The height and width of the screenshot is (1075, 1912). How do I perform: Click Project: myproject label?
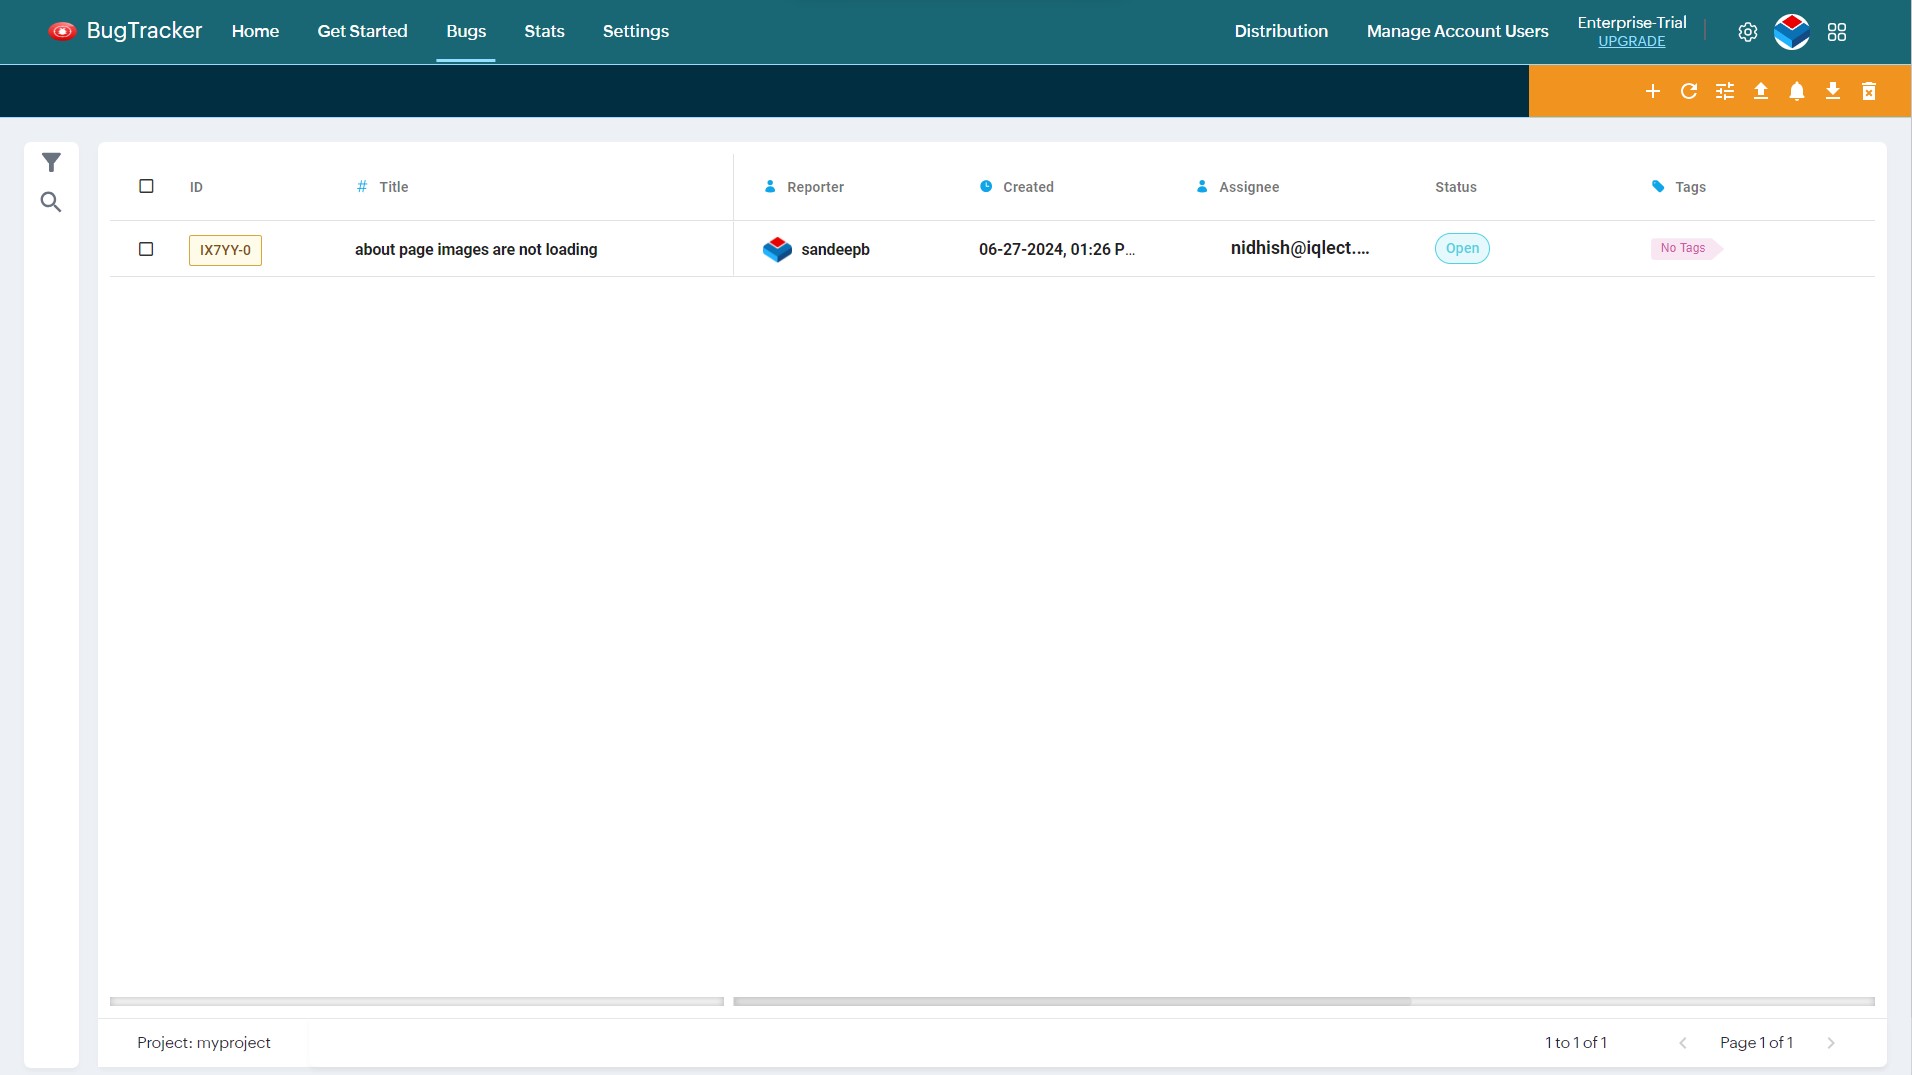tap(204, 1042)
